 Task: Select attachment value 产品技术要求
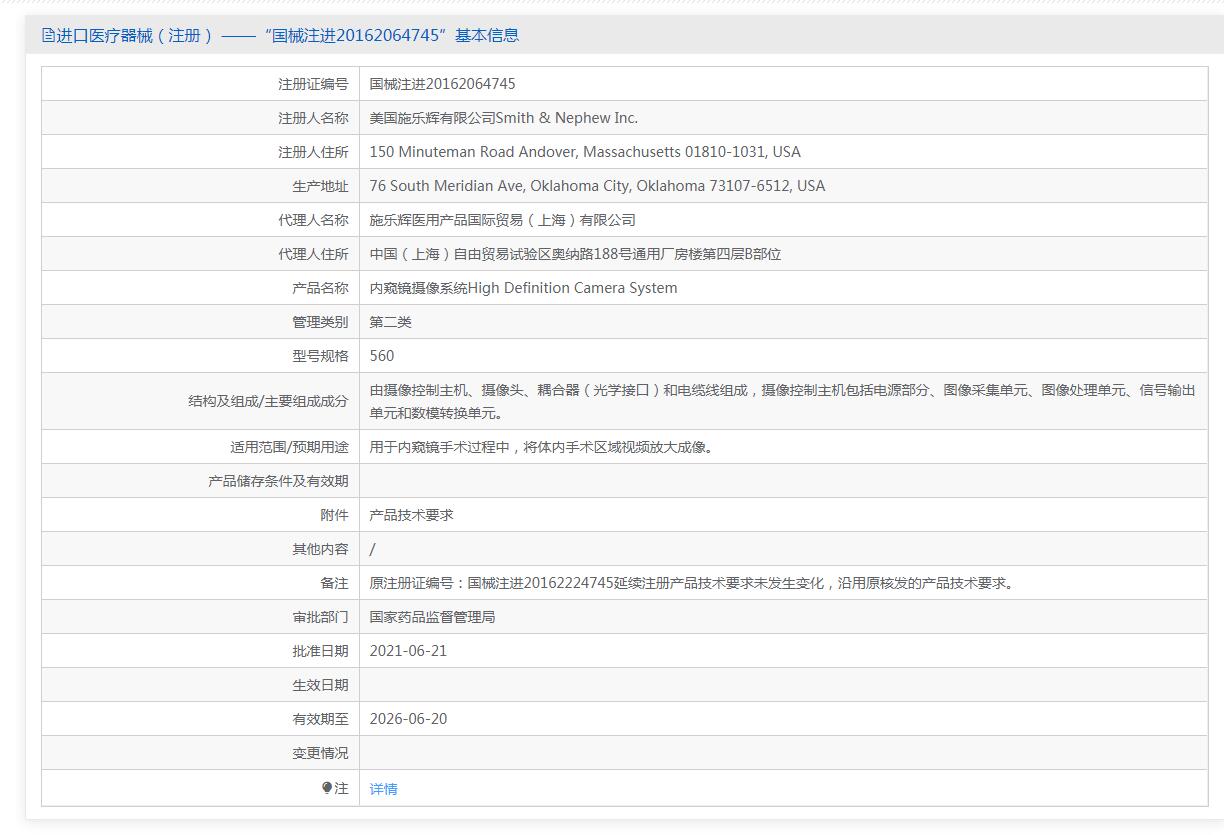[412, 515]
